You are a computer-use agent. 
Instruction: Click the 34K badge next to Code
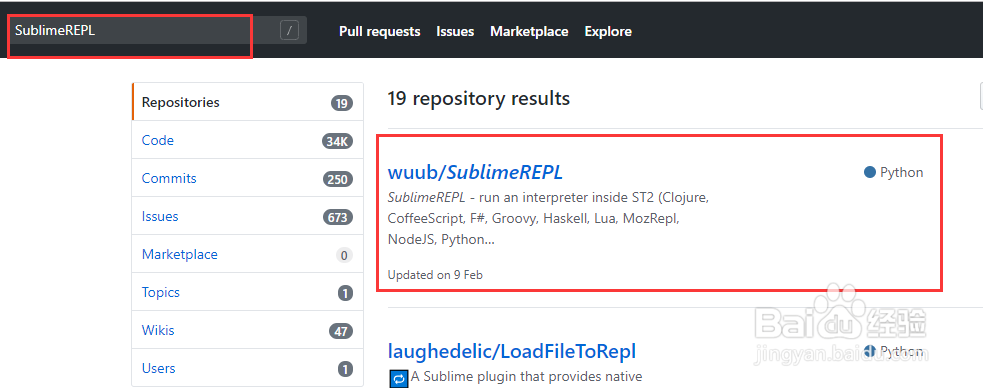pyautogui.click(x=337, y=142)
